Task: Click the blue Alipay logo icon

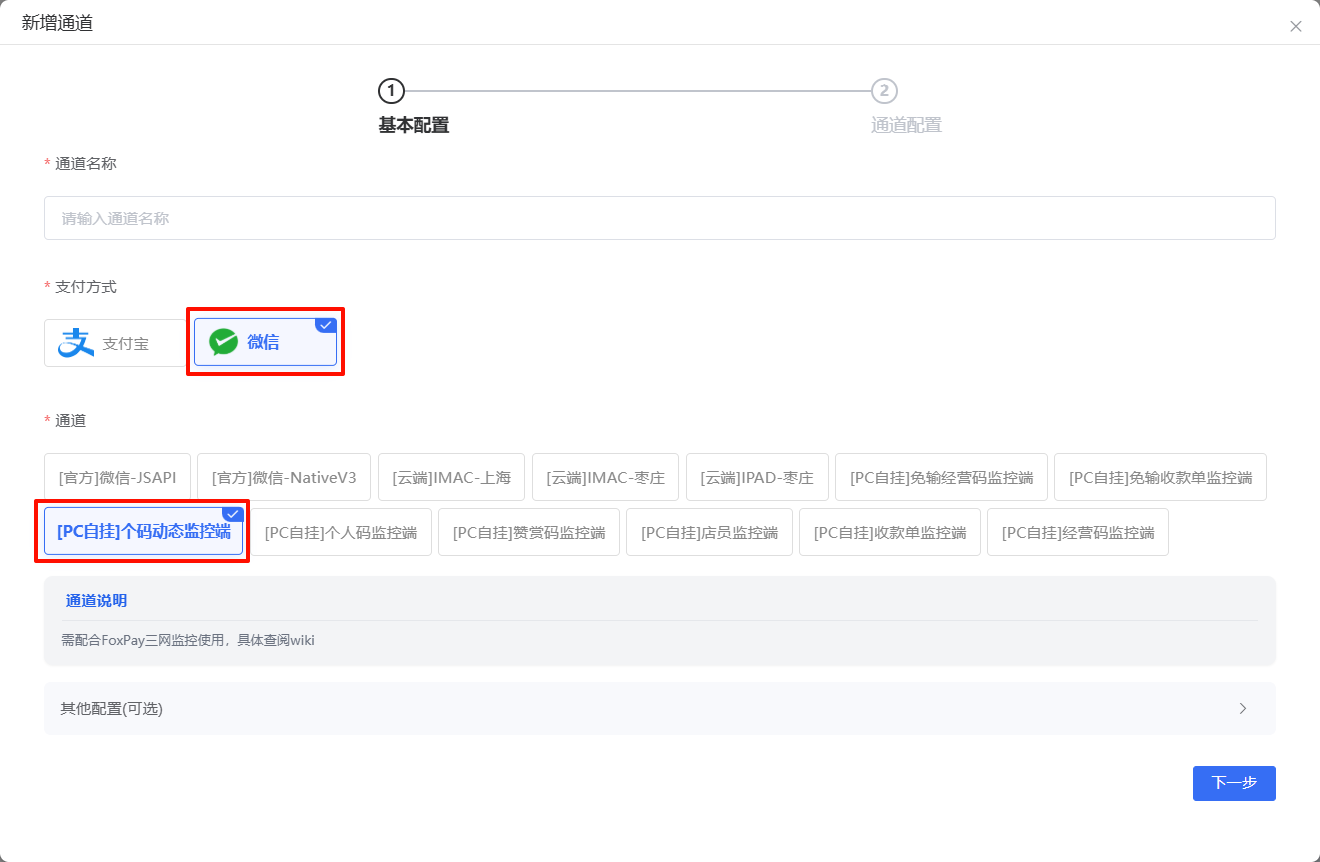Action: (x=76, y=343)
